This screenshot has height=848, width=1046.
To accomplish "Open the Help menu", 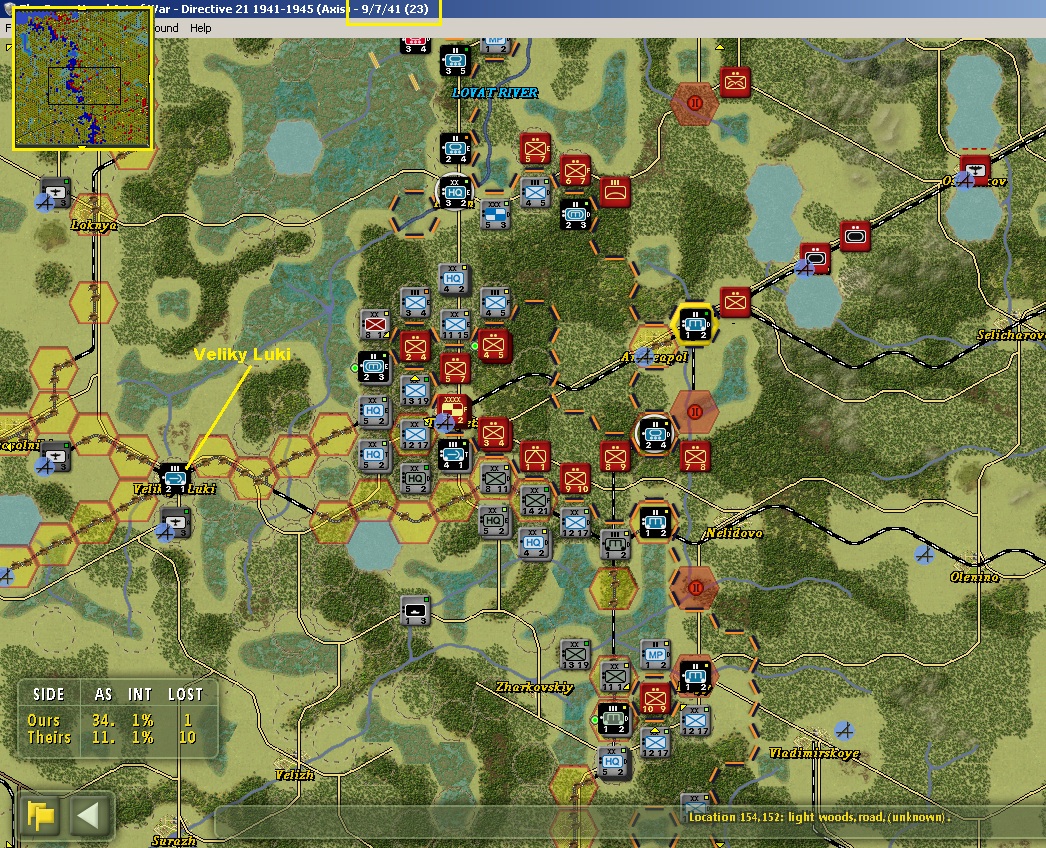I will pos(200,28).
